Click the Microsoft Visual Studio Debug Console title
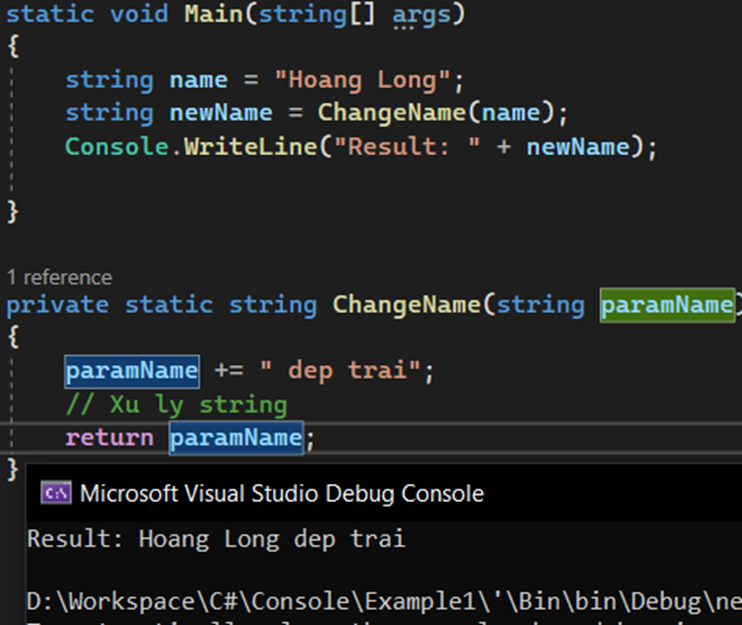 (281, 493)
